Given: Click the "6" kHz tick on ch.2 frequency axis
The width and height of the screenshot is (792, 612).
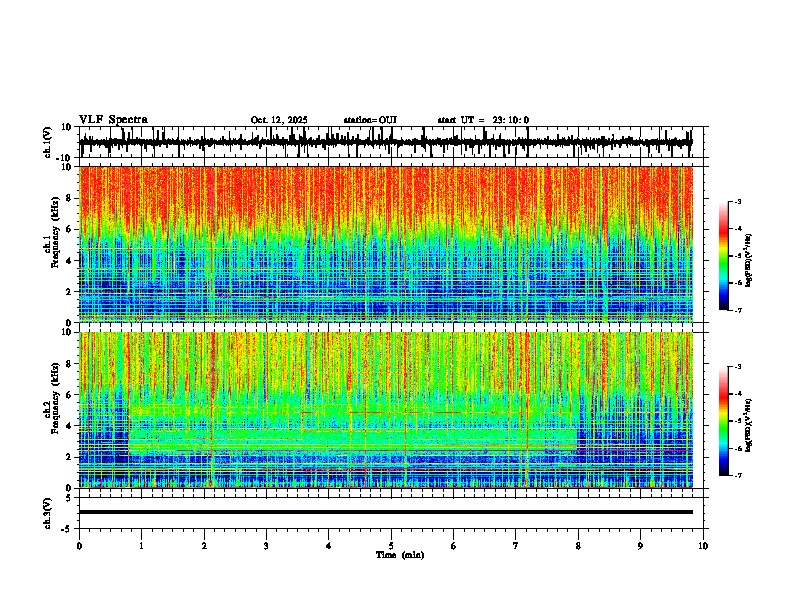Looking at the screenshot, I should point(70,394).
